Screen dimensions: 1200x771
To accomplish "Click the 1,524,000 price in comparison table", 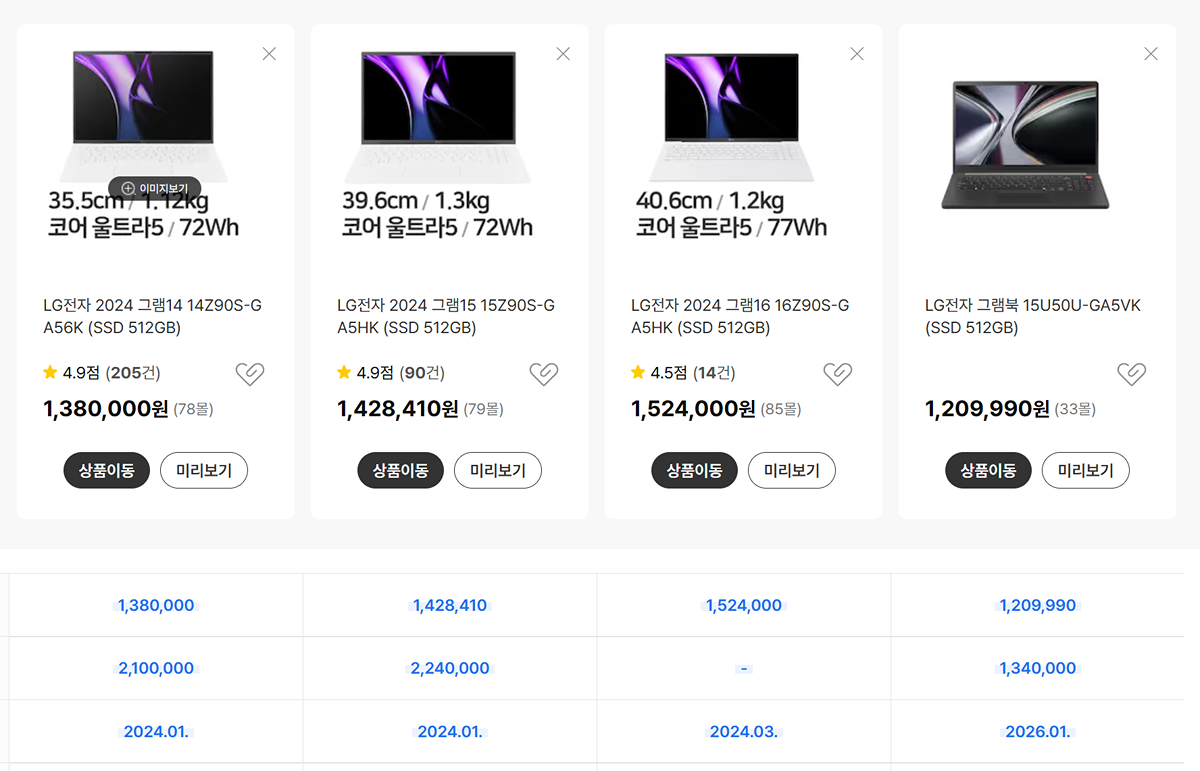I will [744, 605].
